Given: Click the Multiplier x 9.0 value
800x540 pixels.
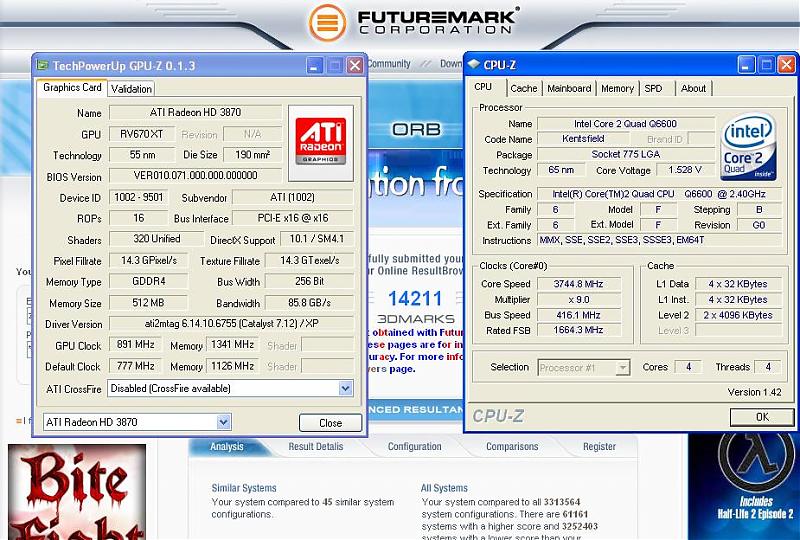Looking at the screenshot, I should tap(579, 300).
